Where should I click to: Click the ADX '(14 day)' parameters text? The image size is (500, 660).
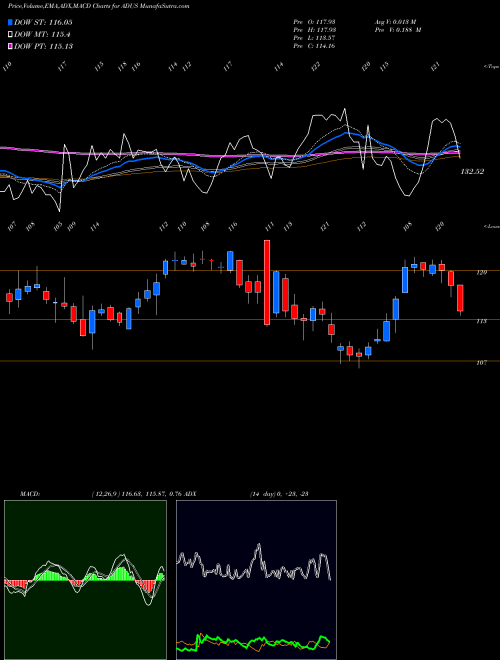coord(263,494)
